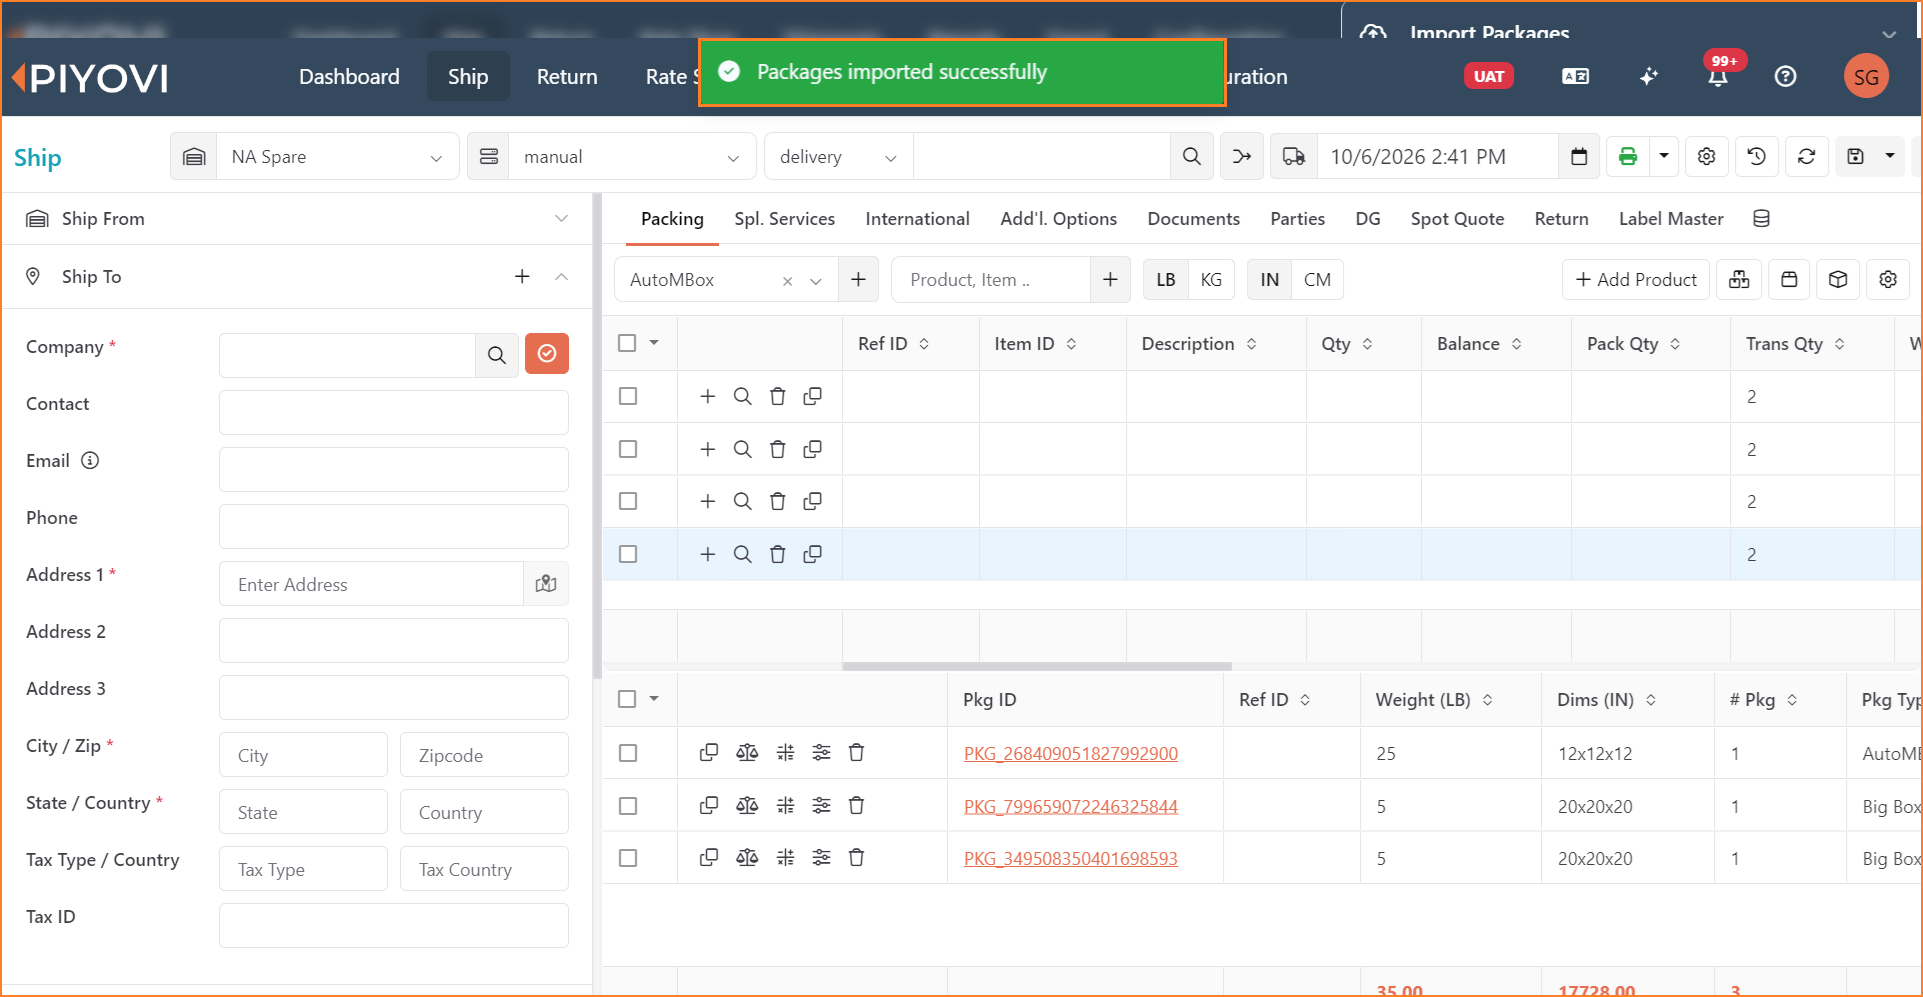Viewport: 1923px width, 997px height.
Task: Click the UAT environment badge
Action: [x=1489, y=77]
